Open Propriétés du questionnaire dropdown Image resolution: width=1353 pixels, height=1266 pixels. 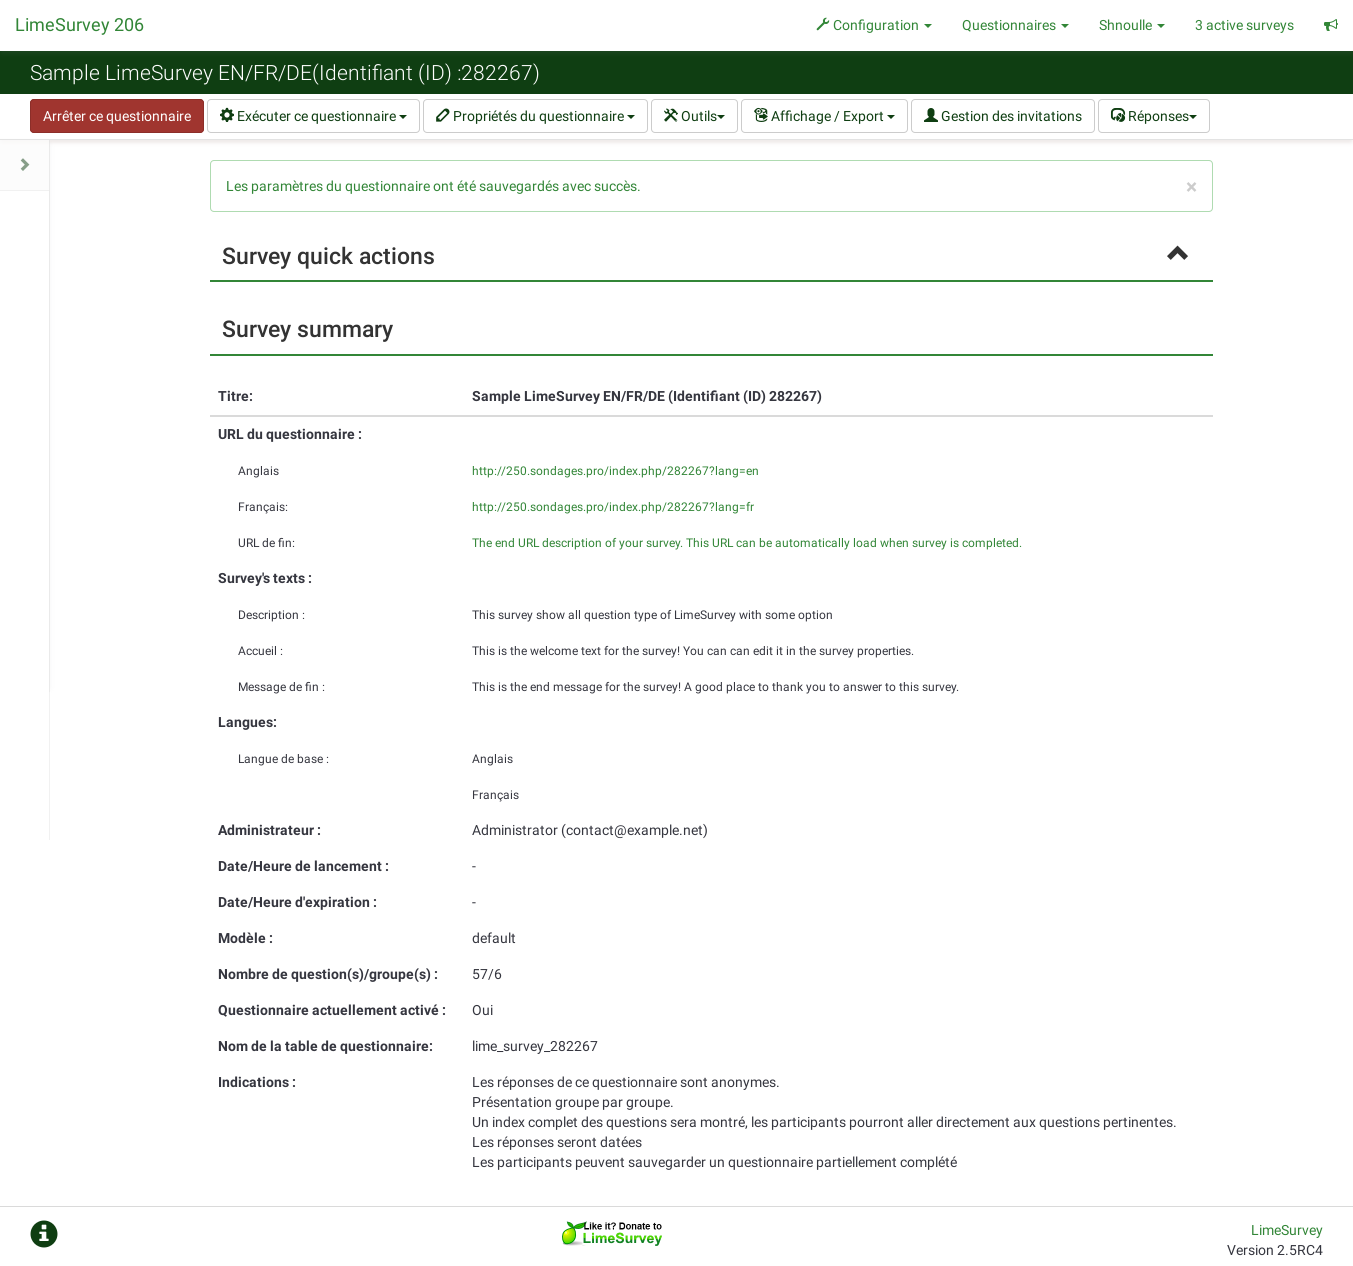tap(535, 116)
